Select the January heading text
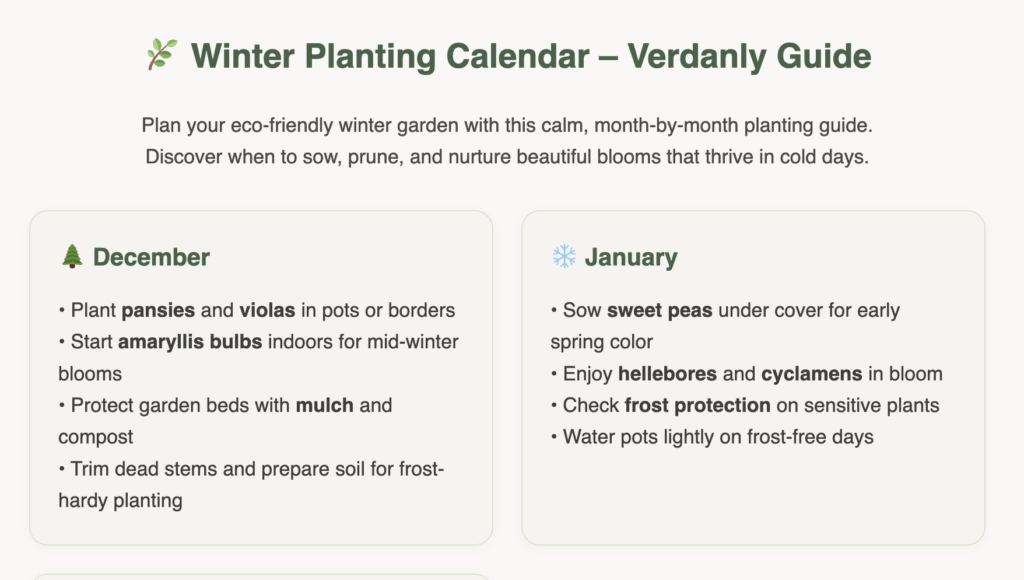Screen dimensions: 1024x580 point(631,257)
